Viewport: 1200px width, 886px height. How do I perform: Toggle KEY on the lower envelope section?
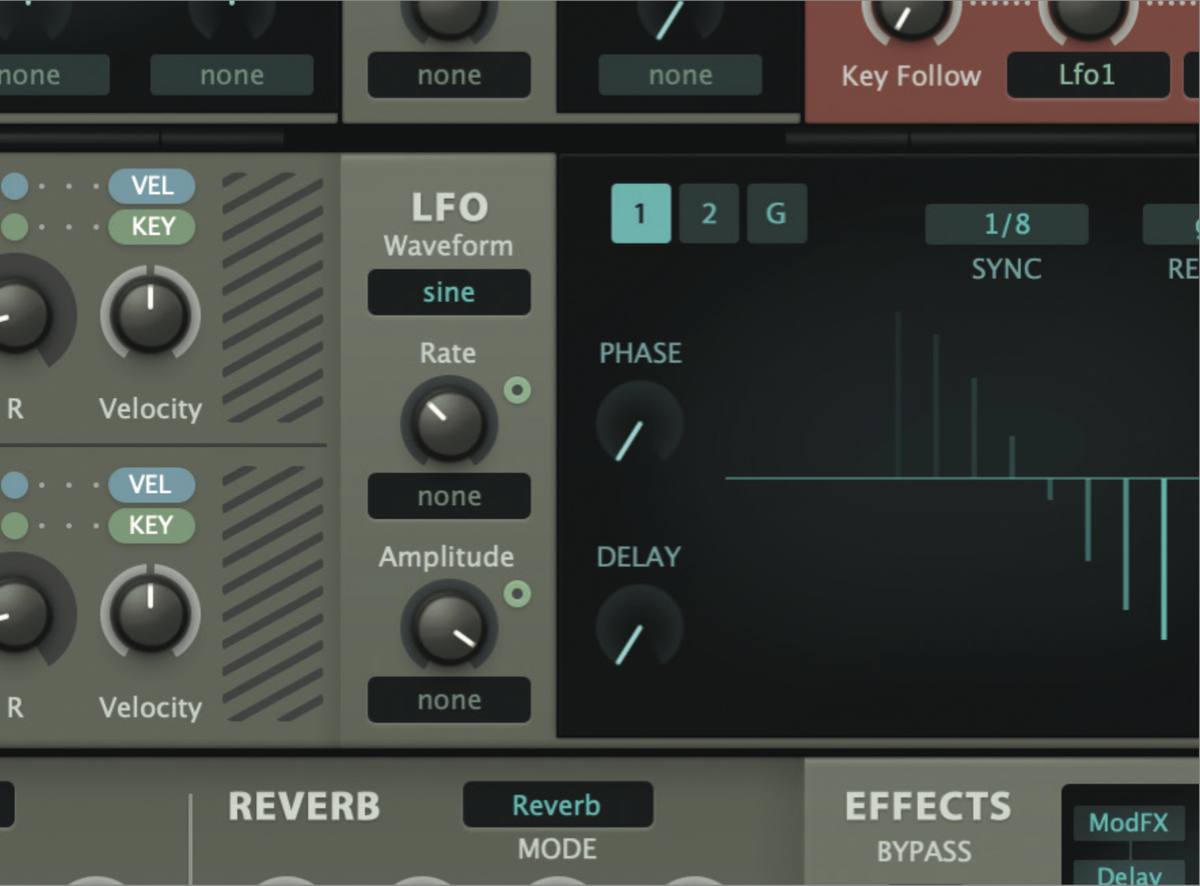pos(151,525)
